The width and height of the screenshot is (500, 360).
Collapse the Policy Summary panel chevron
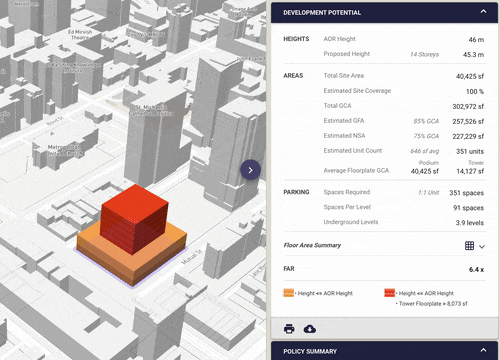pos(483,350)
